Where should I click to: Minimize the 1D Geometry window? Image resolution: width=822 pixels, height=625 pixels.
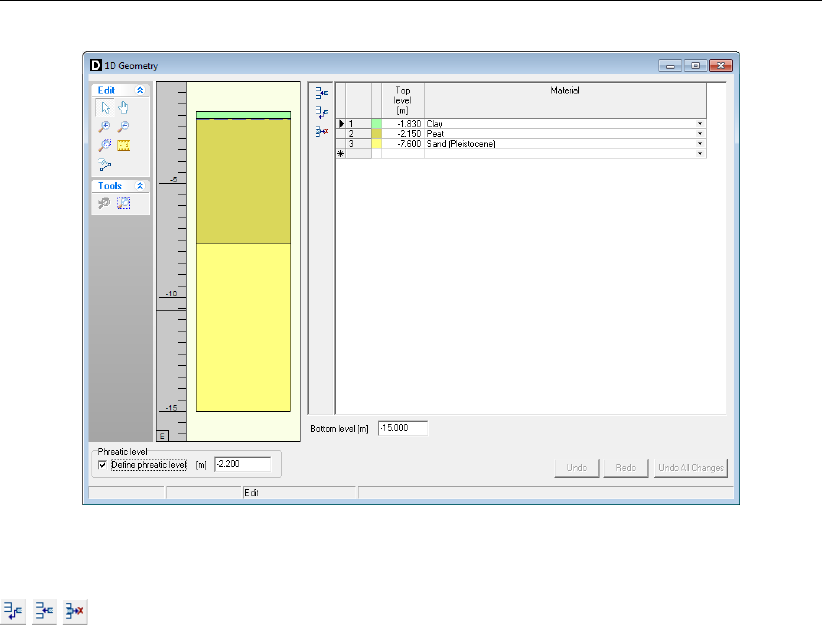point(670,66)
